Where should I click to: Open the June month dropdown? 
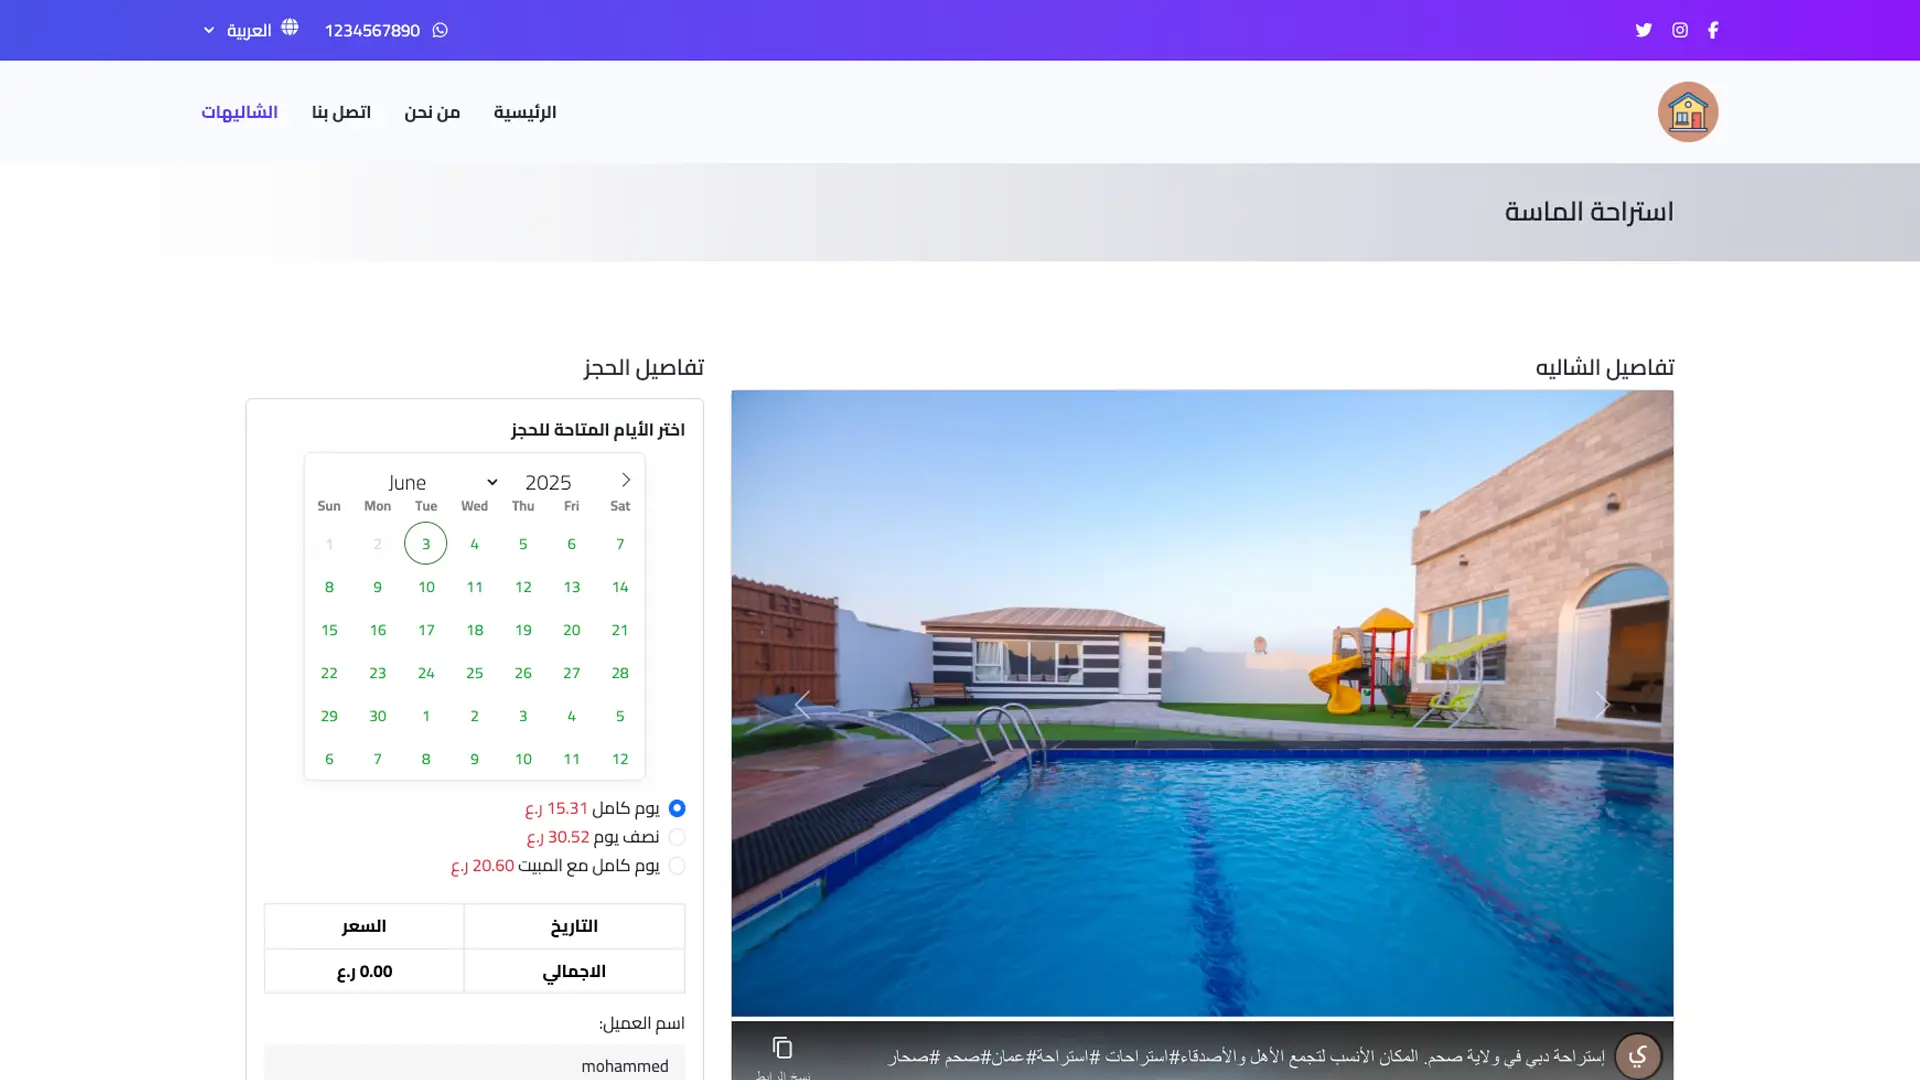pos(442,482)
